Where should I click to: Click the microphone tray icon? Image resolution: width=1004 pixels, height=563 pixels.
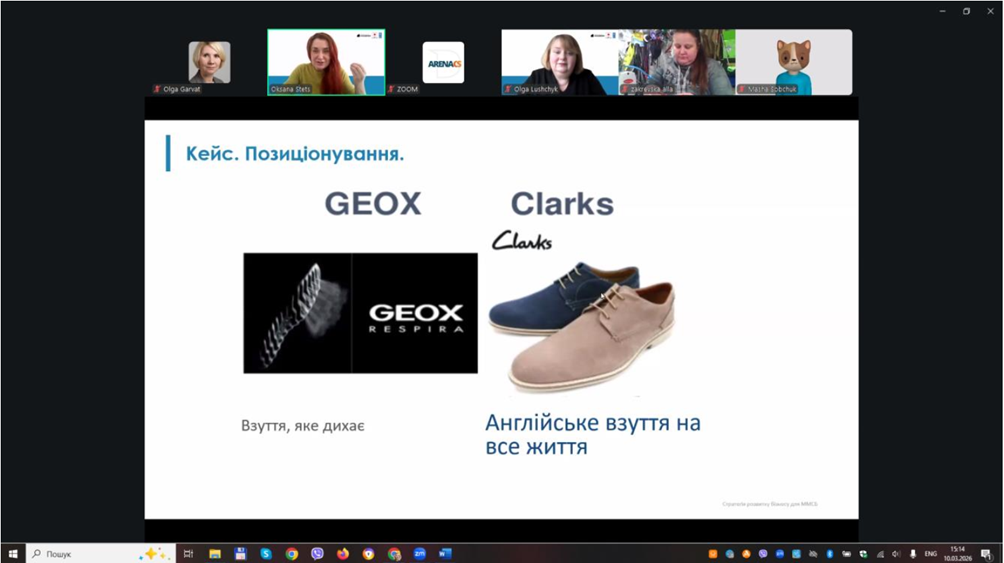(x=913, y=554)
